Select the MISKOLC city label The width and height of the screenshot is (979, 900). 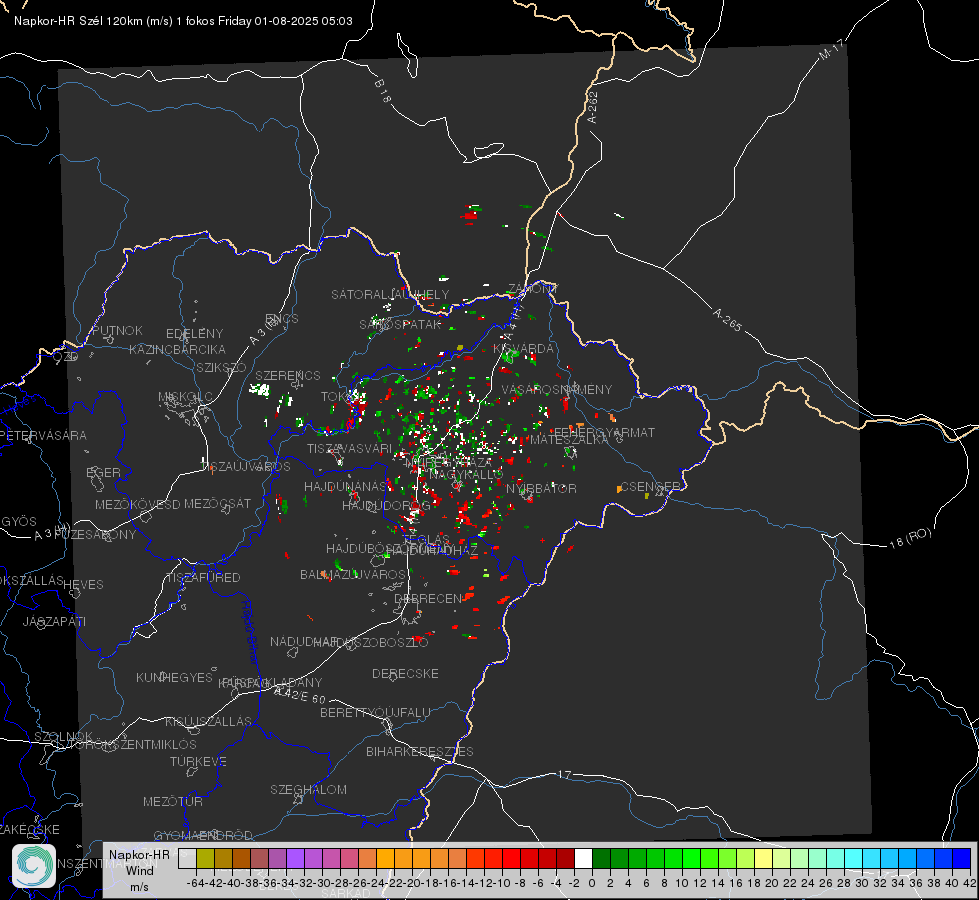click(x=185, y=397)
